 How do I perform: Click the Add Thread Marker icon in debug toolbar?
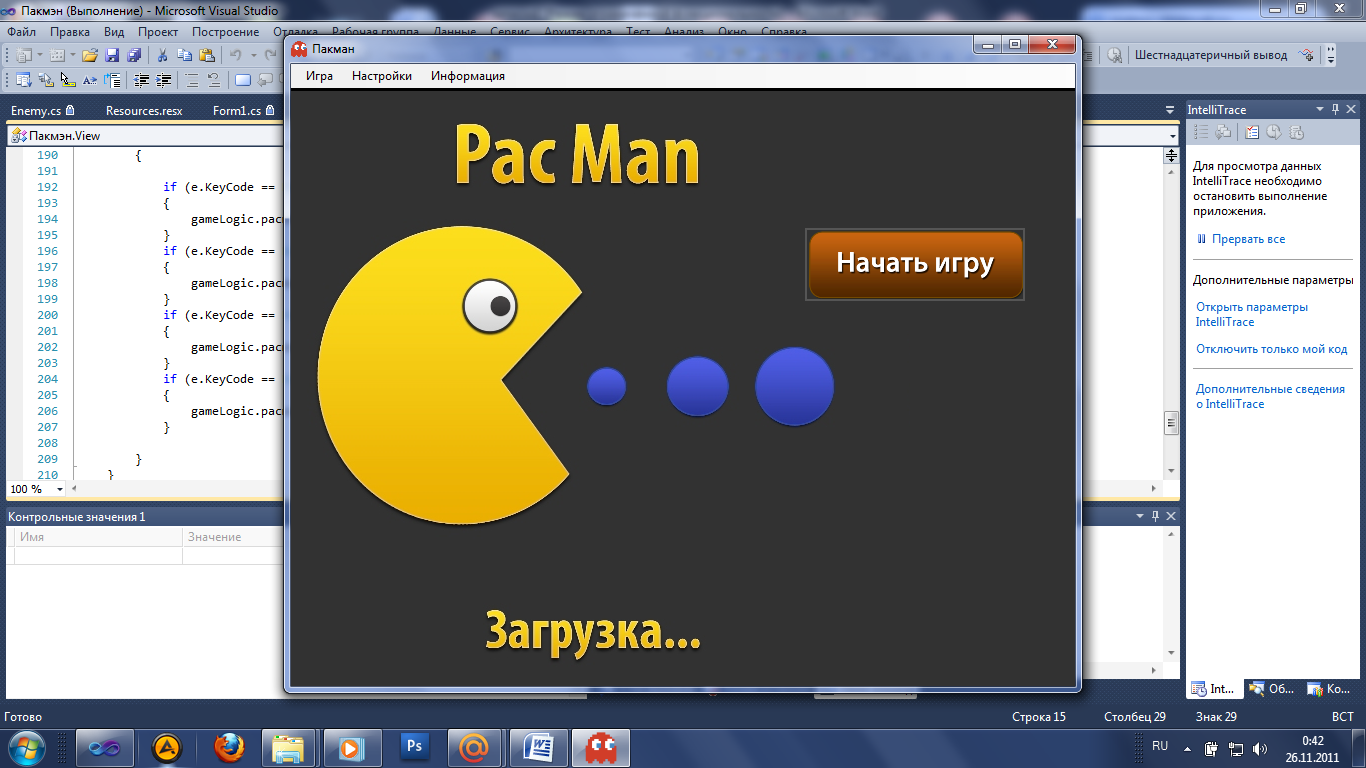(x=1307, y=55)
